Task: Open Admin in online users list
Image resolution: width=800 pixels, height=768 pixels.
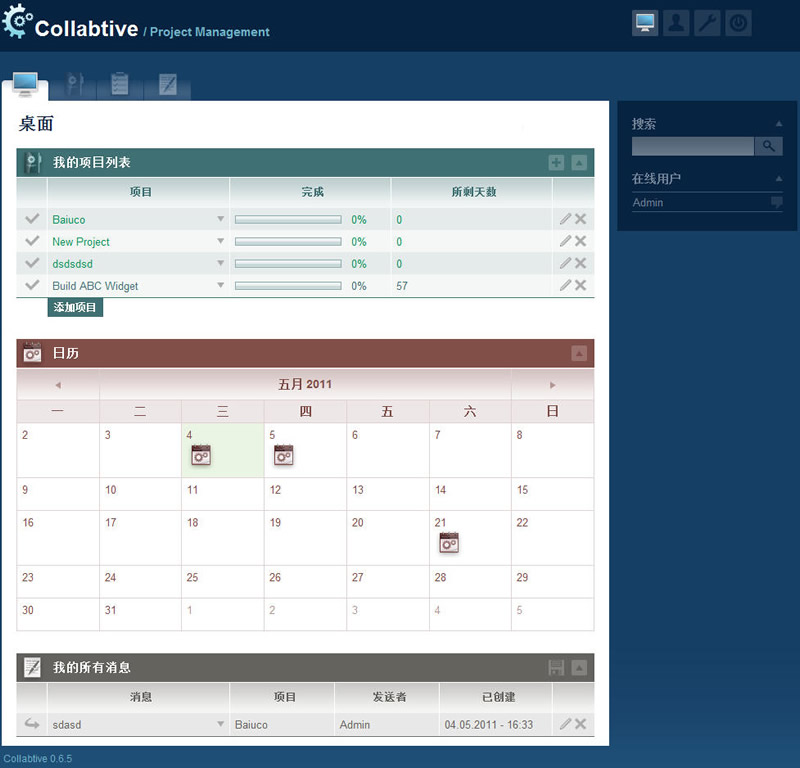Action: pos(648,203)
